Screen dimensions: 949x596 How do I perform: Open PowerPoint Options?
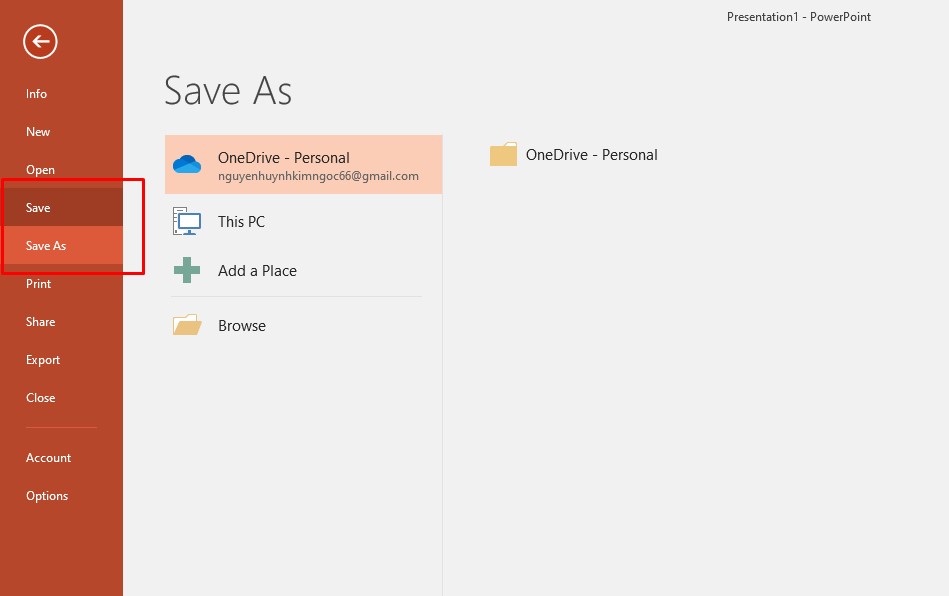pos(47,495)
